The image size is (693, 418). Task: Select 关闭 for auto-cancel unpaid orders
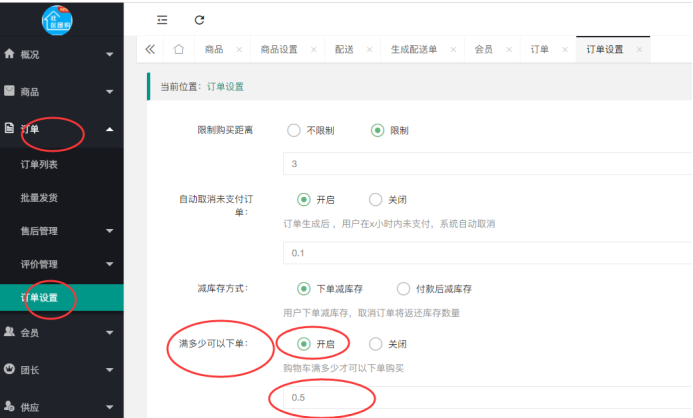[x=376, y=199]
